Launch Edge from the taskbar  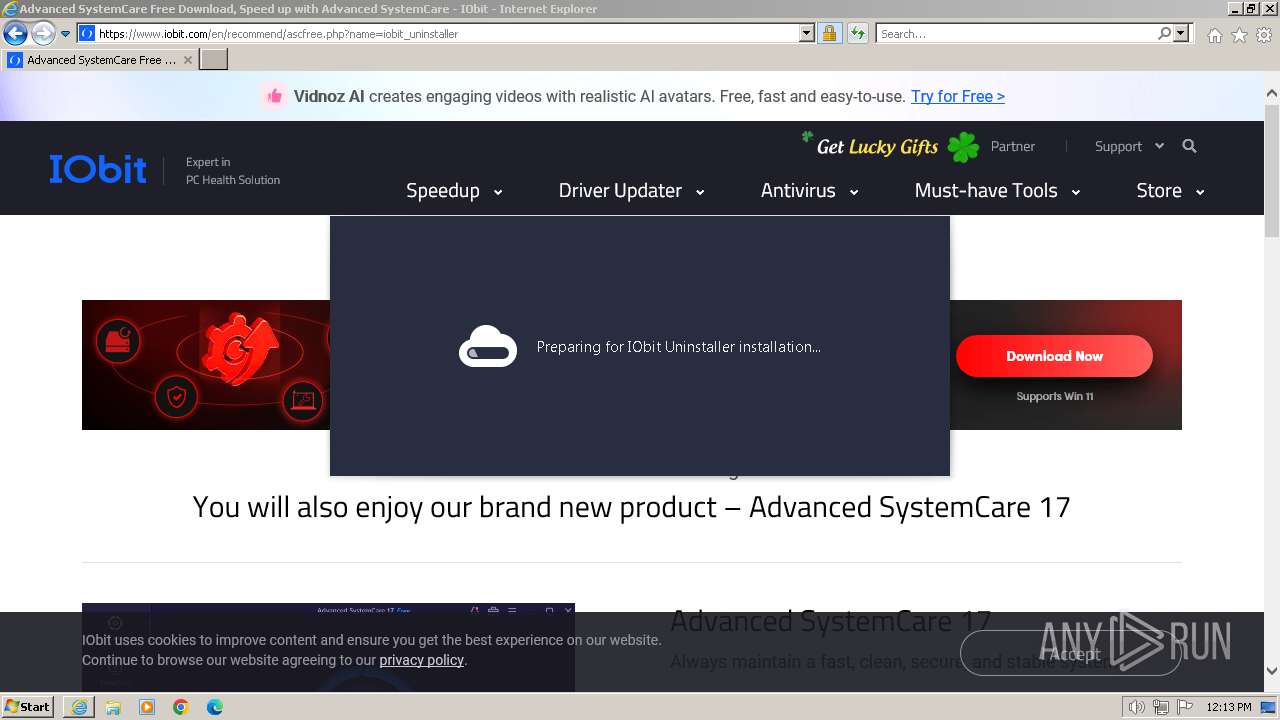click(x=215, y=707)
